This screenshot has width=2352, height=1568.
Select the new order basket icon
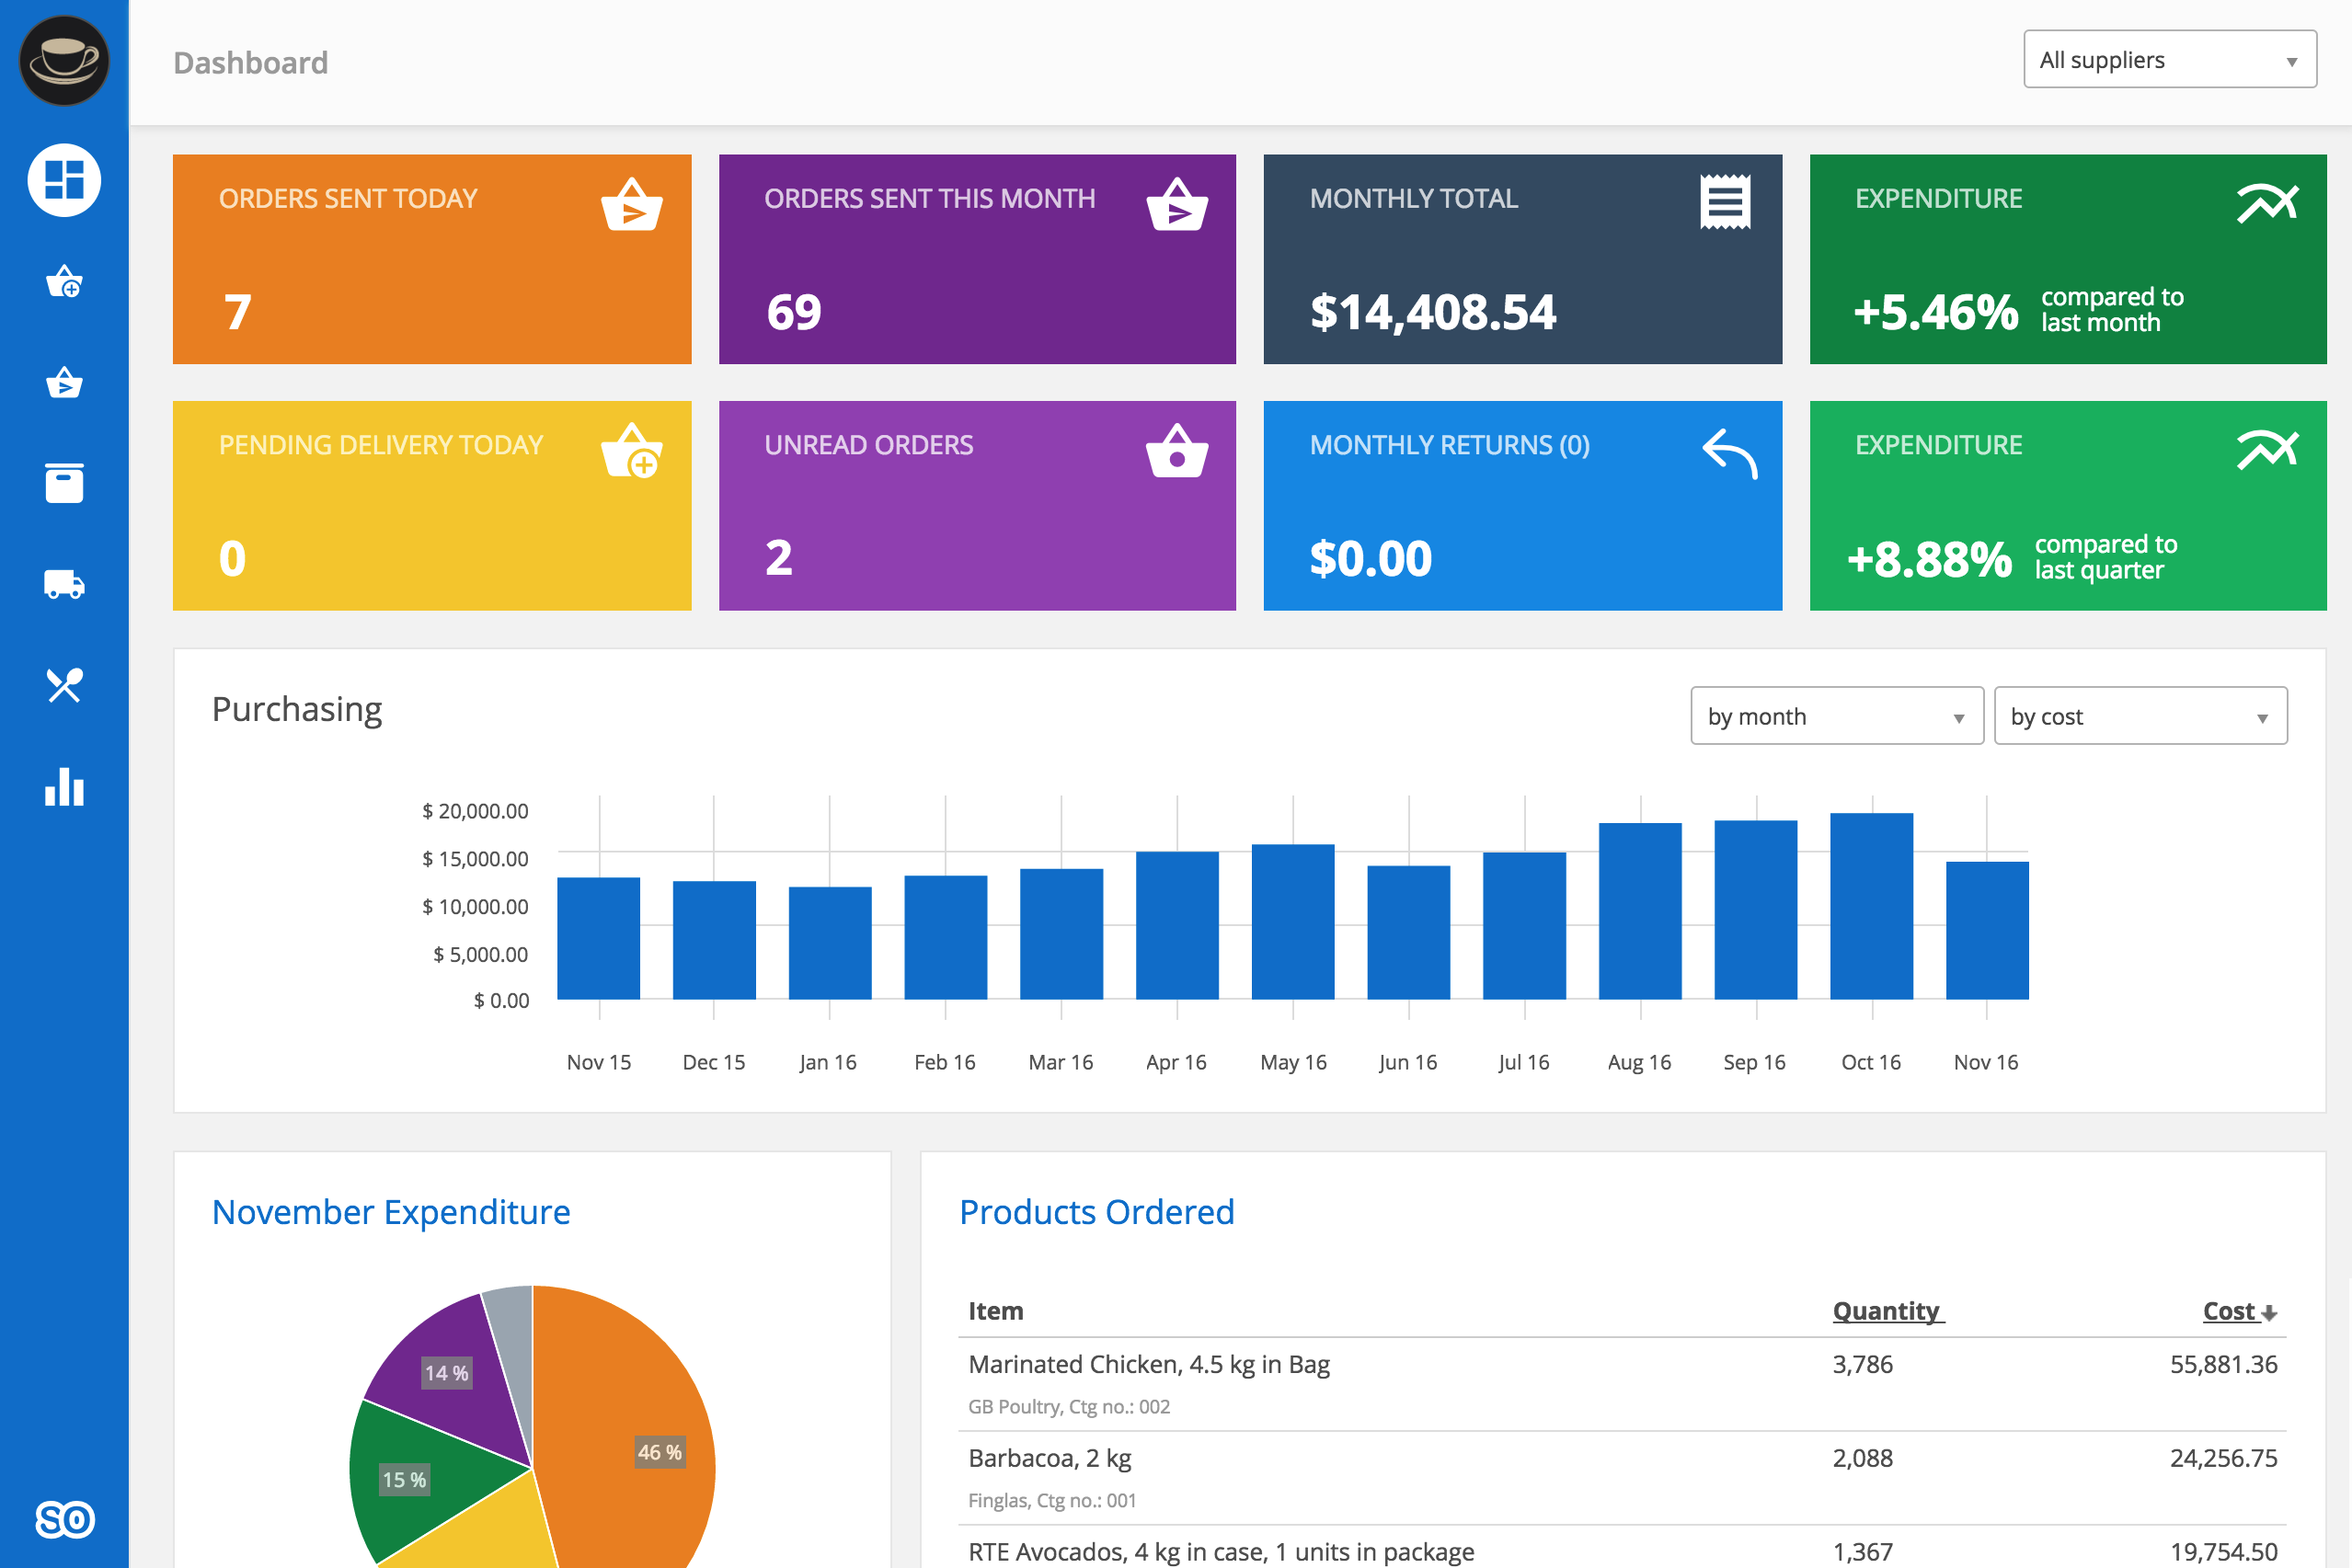tap(63, 283)
